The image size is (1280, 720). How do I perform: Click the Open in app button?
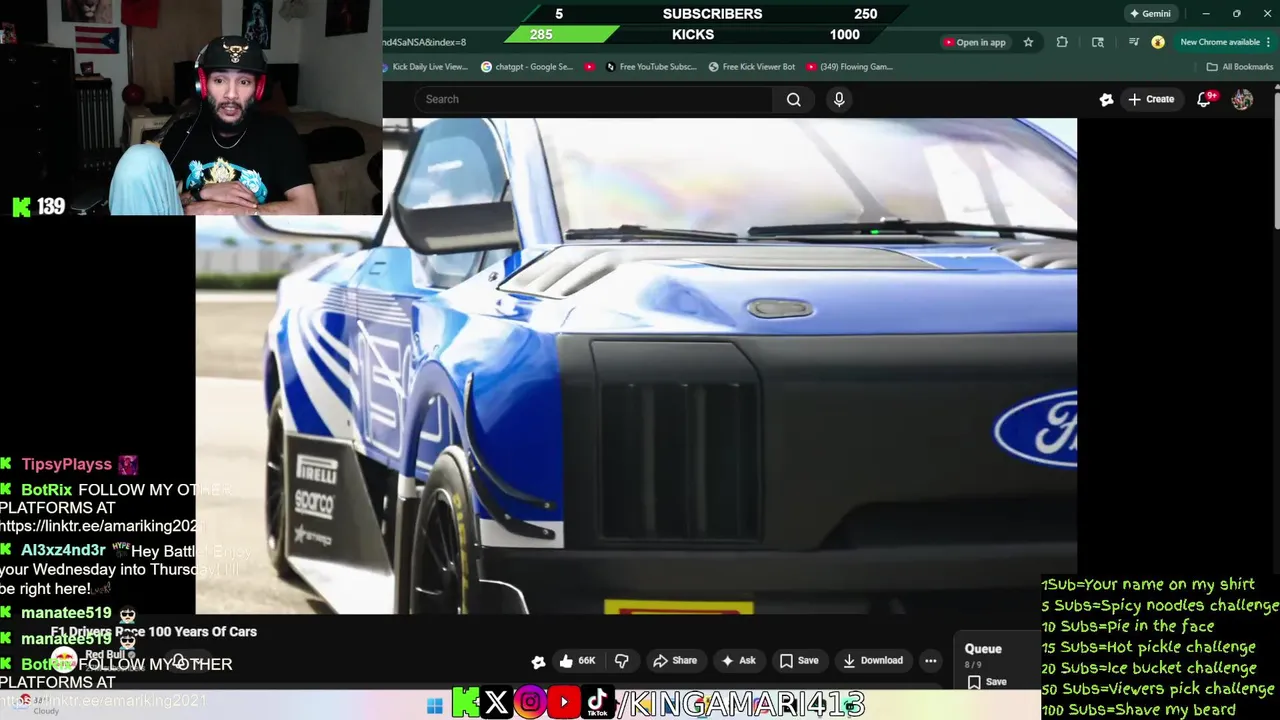click(974, 42)
